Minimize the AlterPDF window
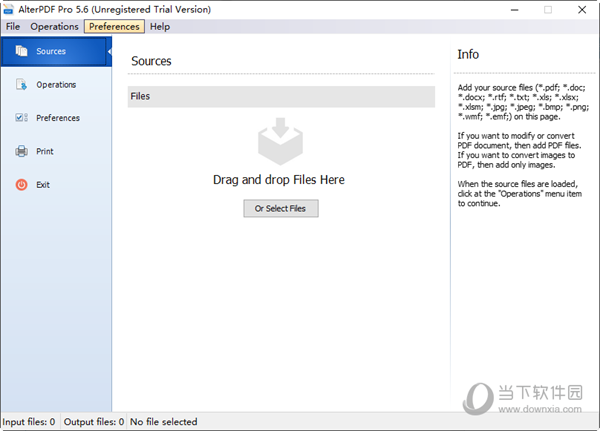The image size is (600, 431). 514,10
